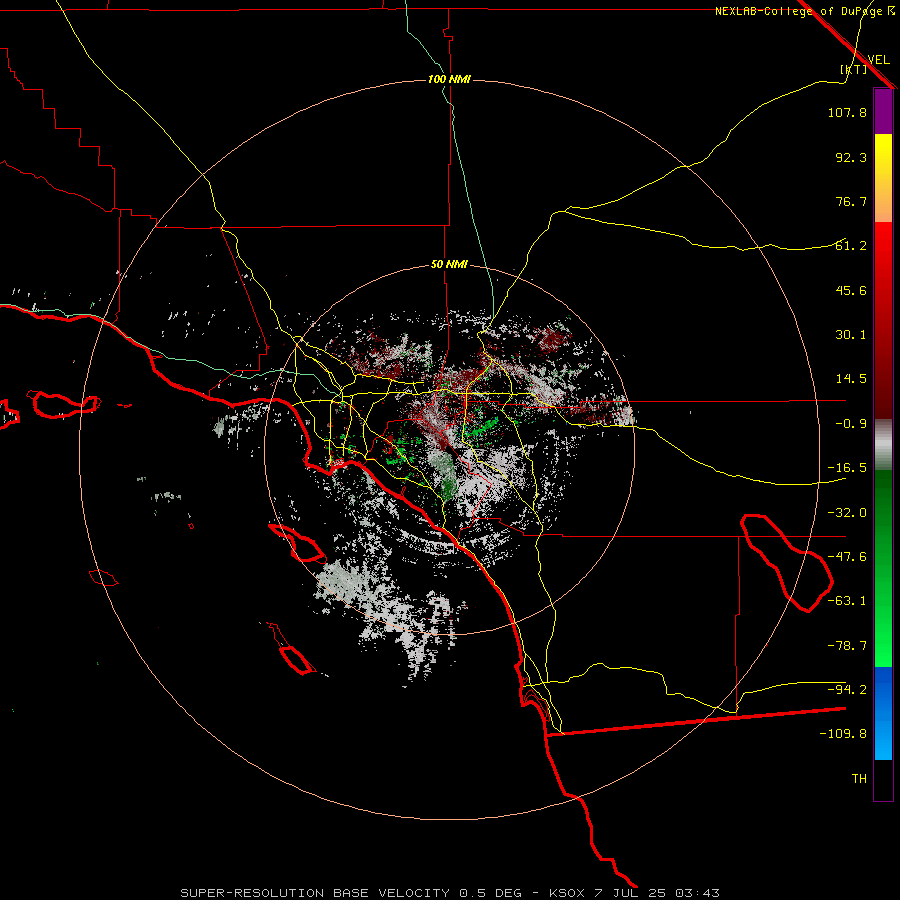Click the -16.5 scale value
The image size is (900, 900).
click(x=847, y=468)
